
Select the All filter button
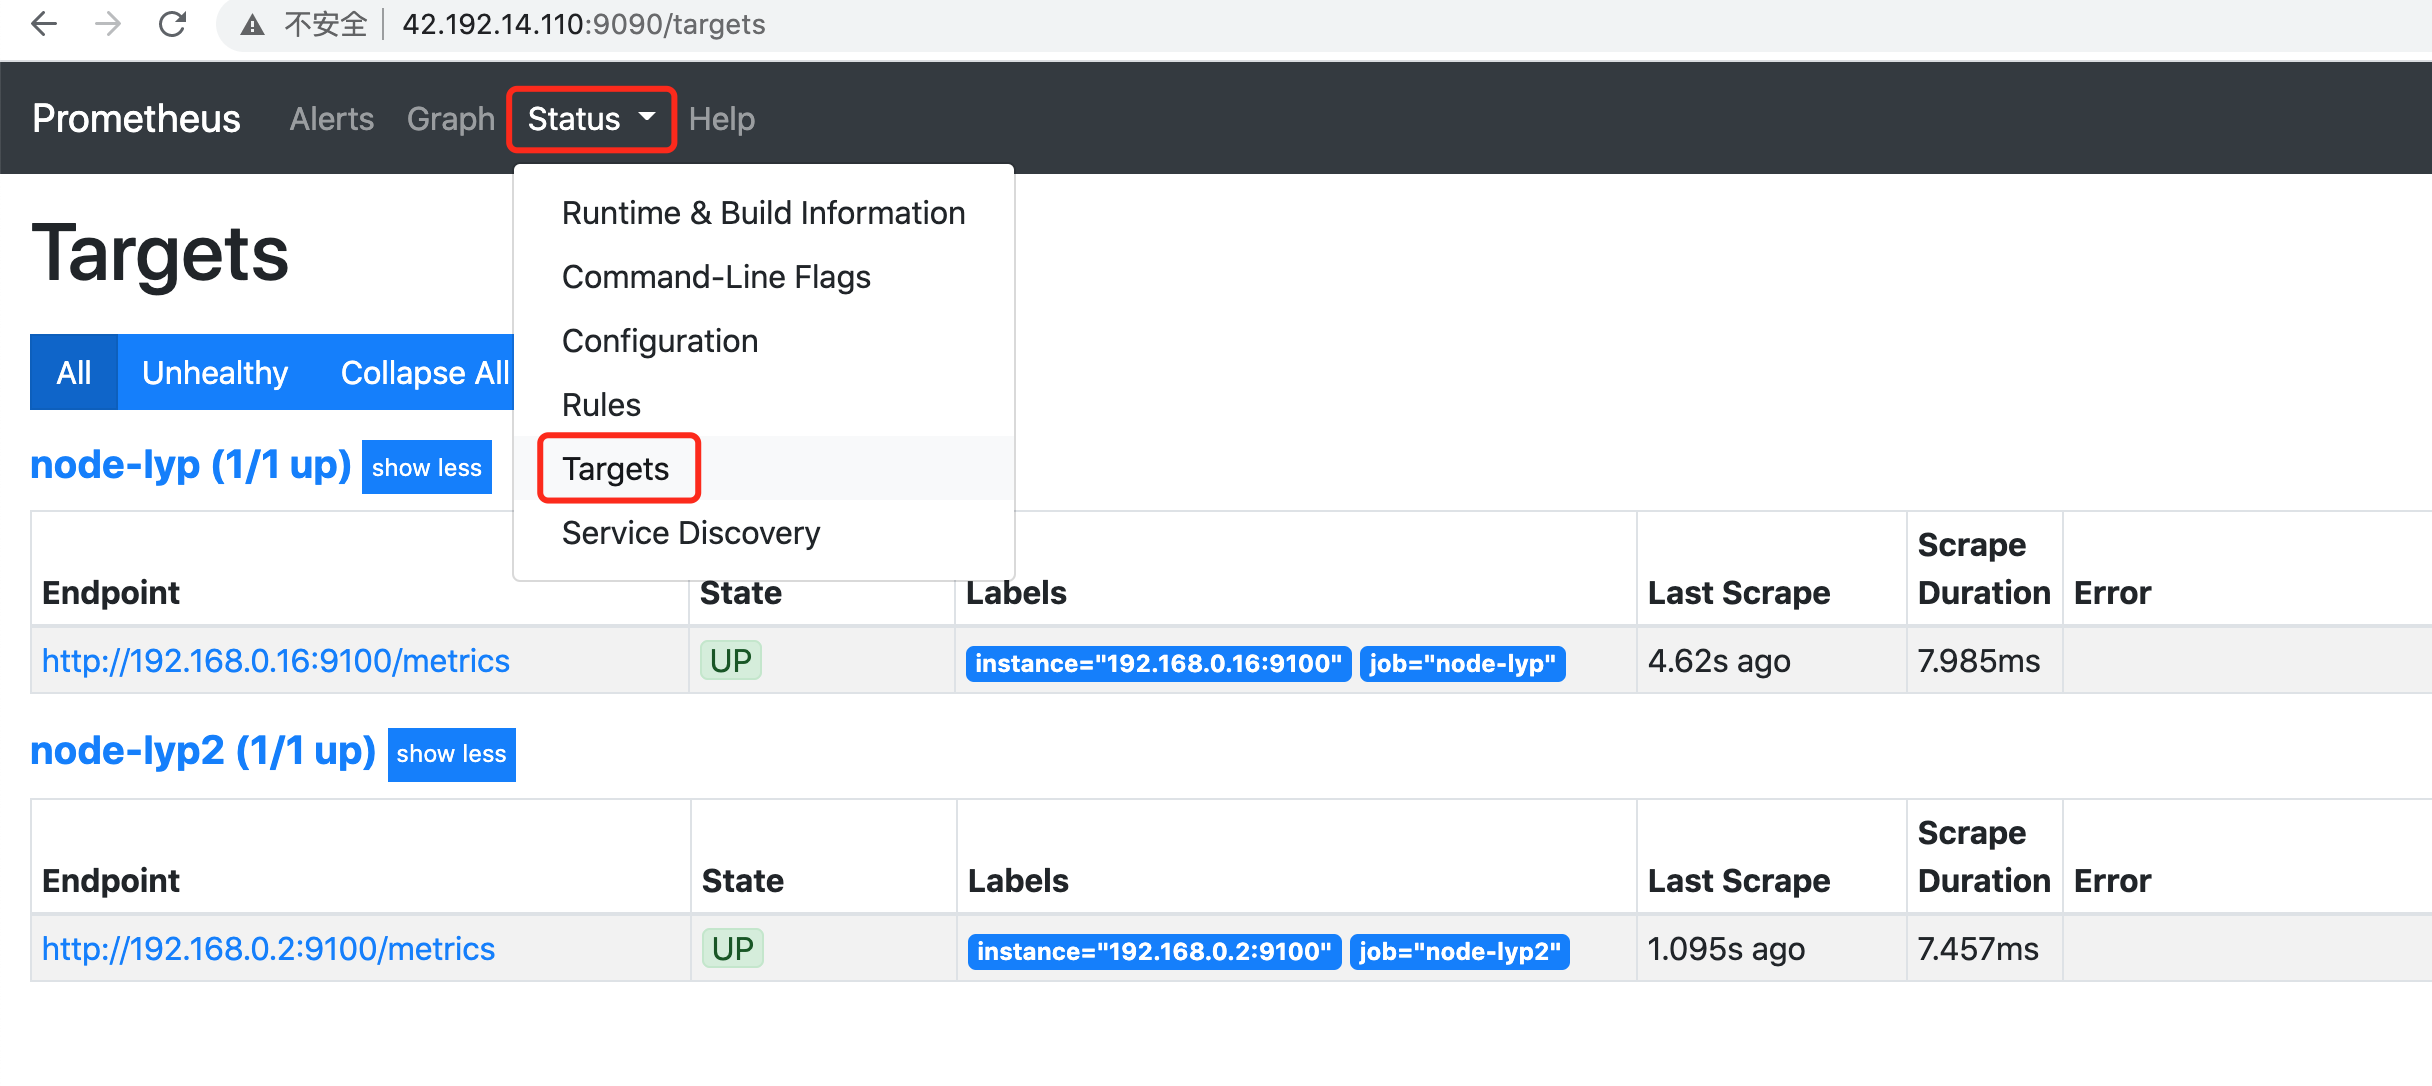click(74, 372)
